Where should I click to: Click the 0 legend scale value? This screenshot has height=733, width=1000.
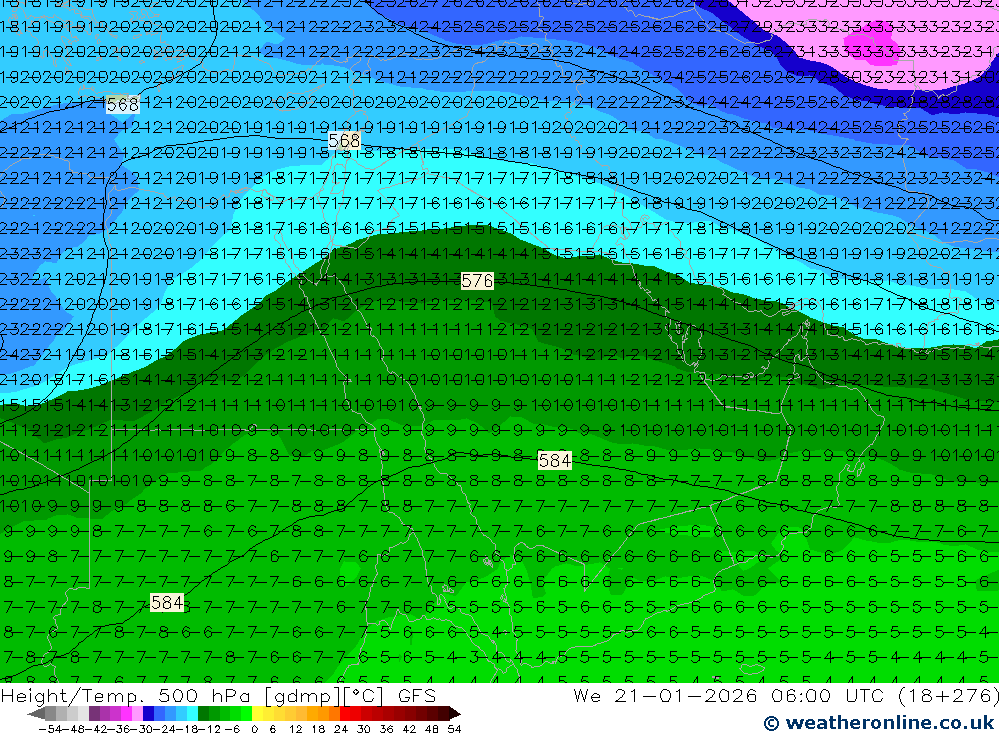coord(254,729)
